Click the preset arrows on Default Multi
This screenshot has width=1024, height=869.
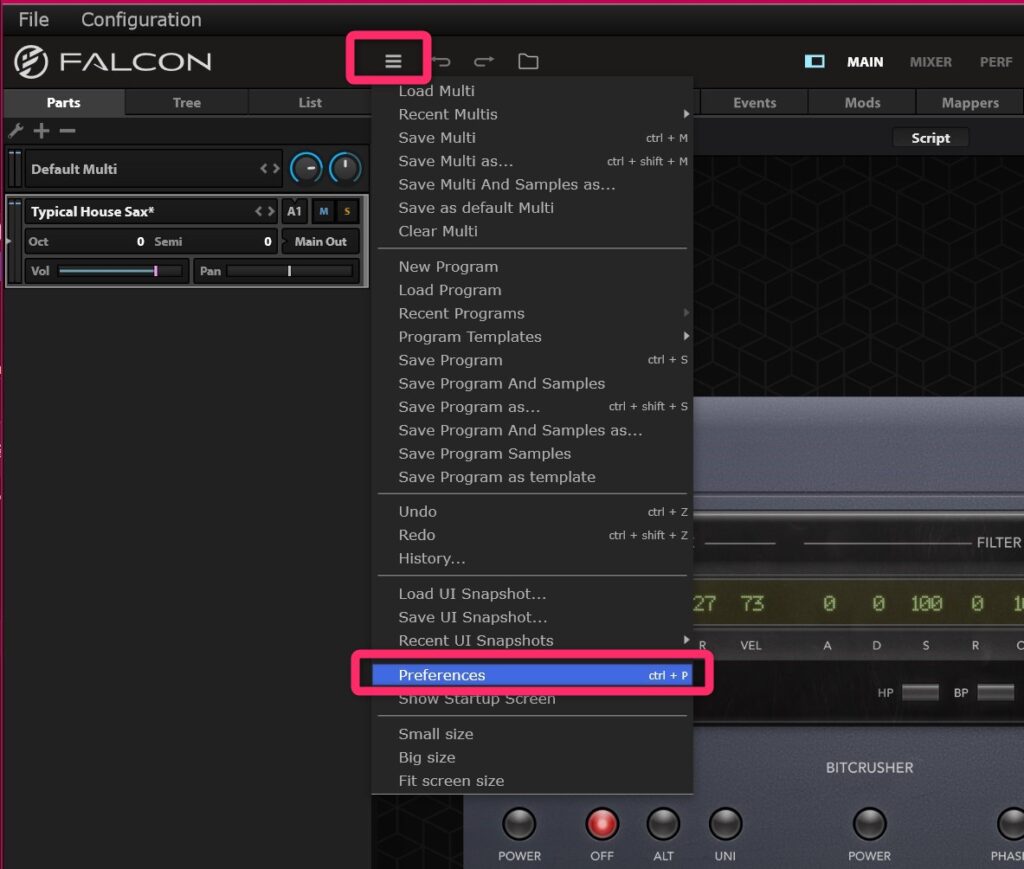270,169
